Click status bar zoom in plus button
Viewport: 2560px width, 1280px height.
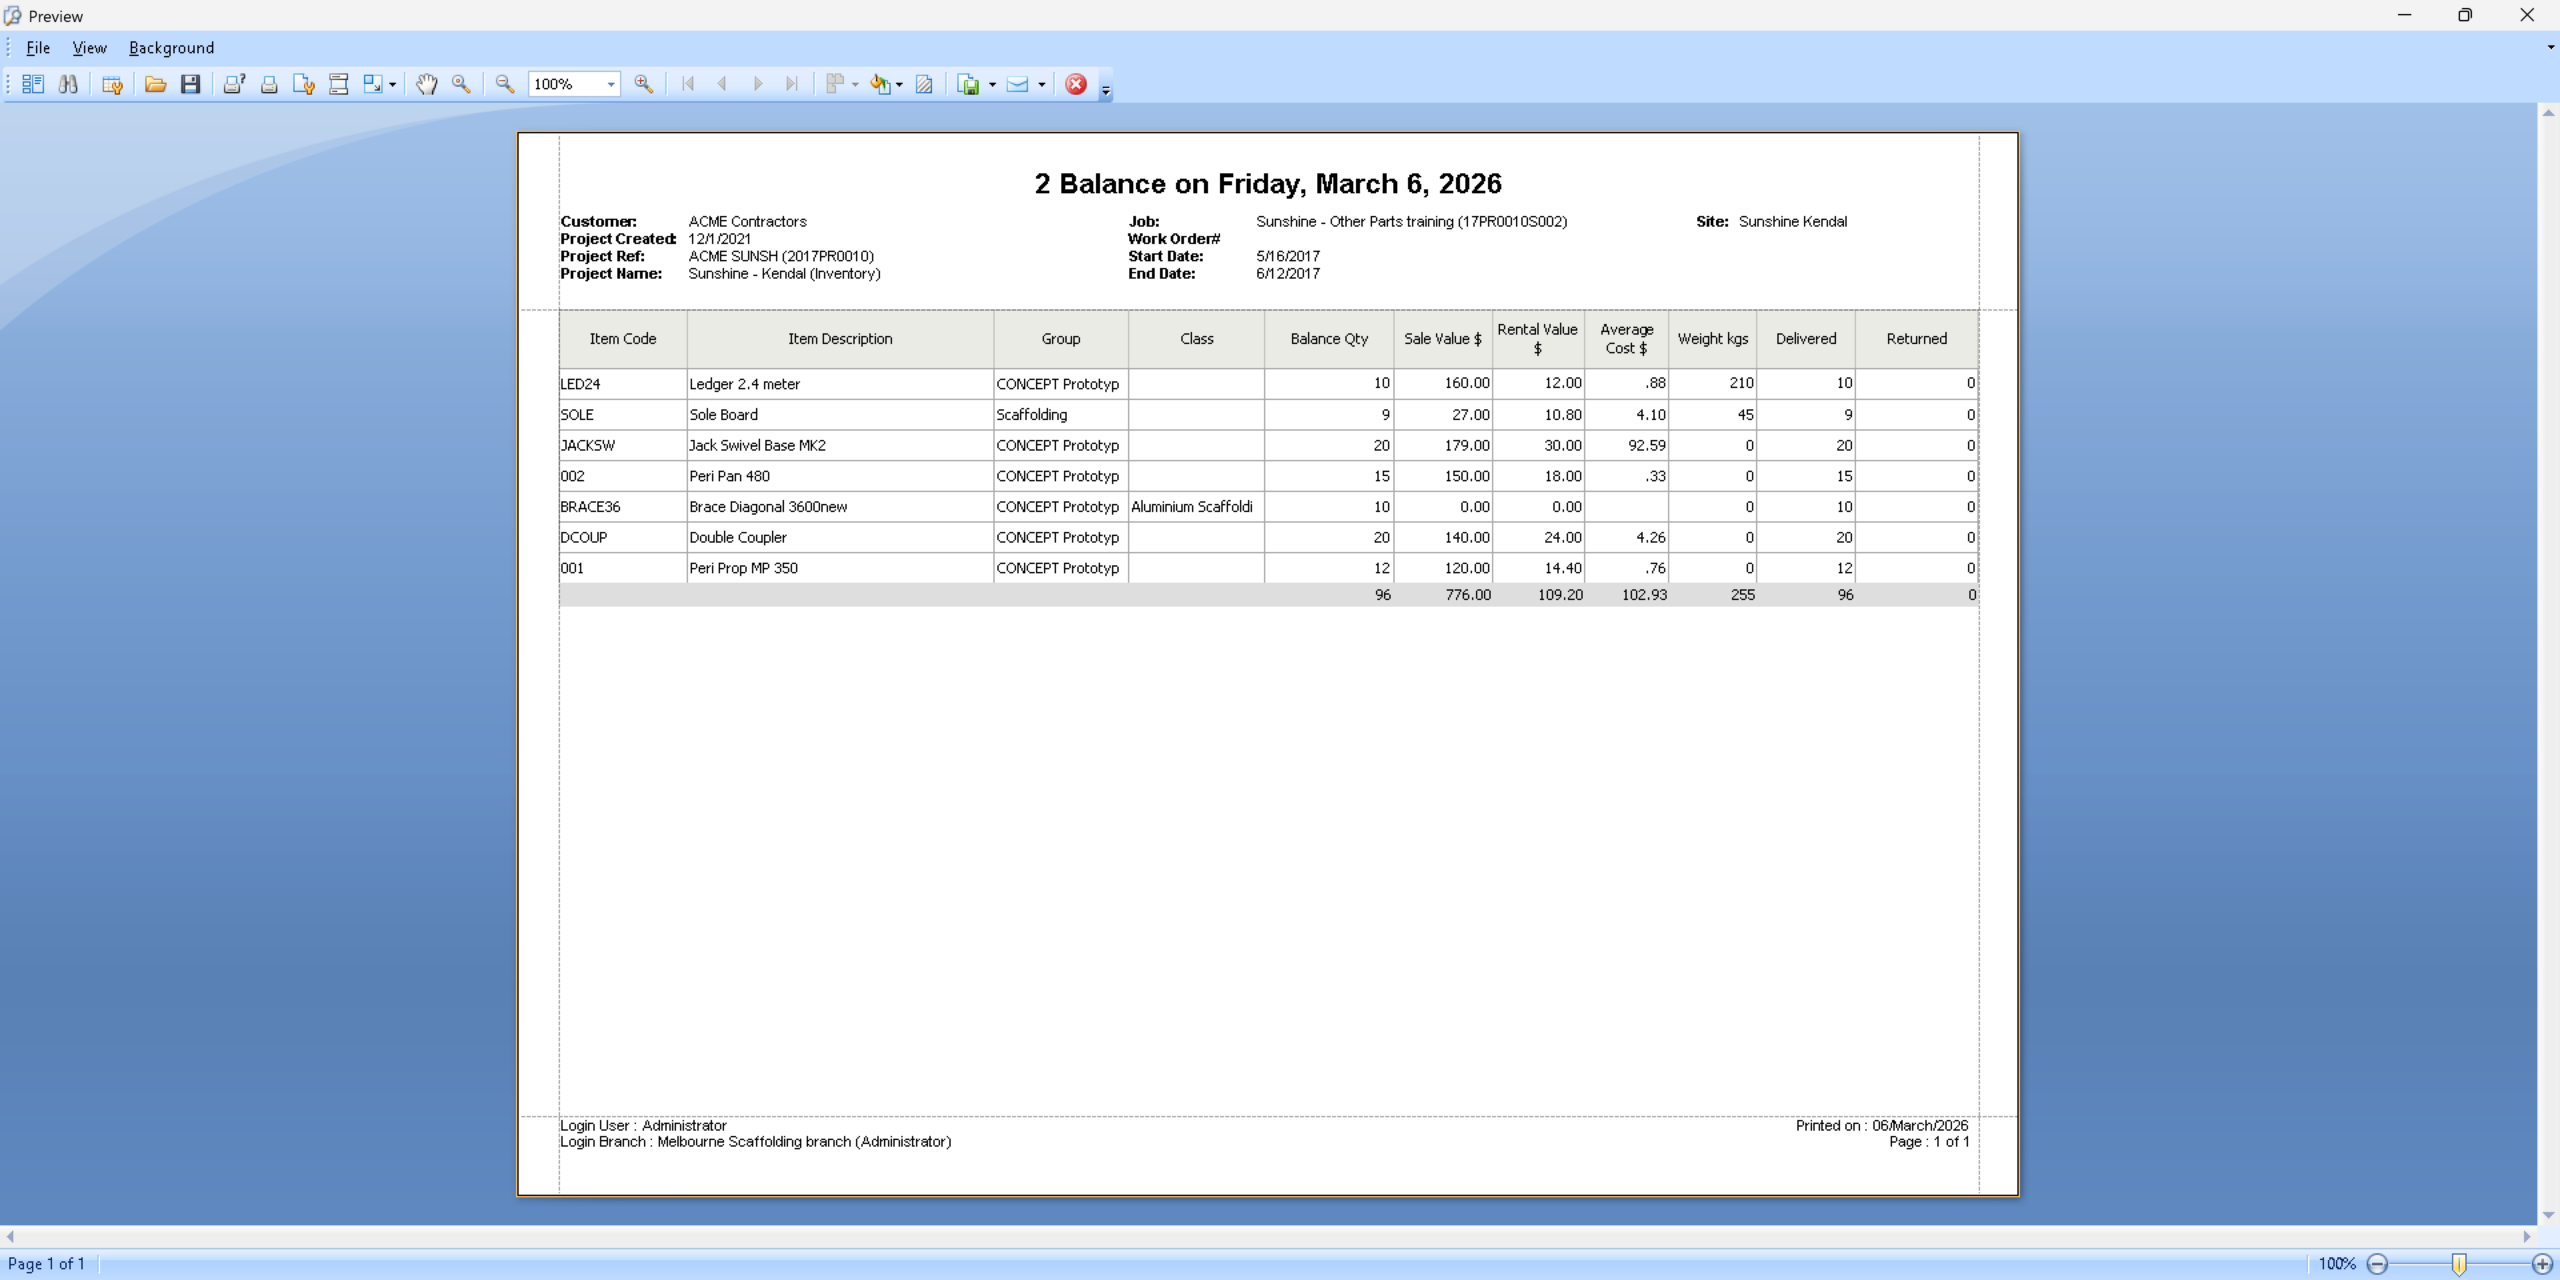(2541, 1264)
